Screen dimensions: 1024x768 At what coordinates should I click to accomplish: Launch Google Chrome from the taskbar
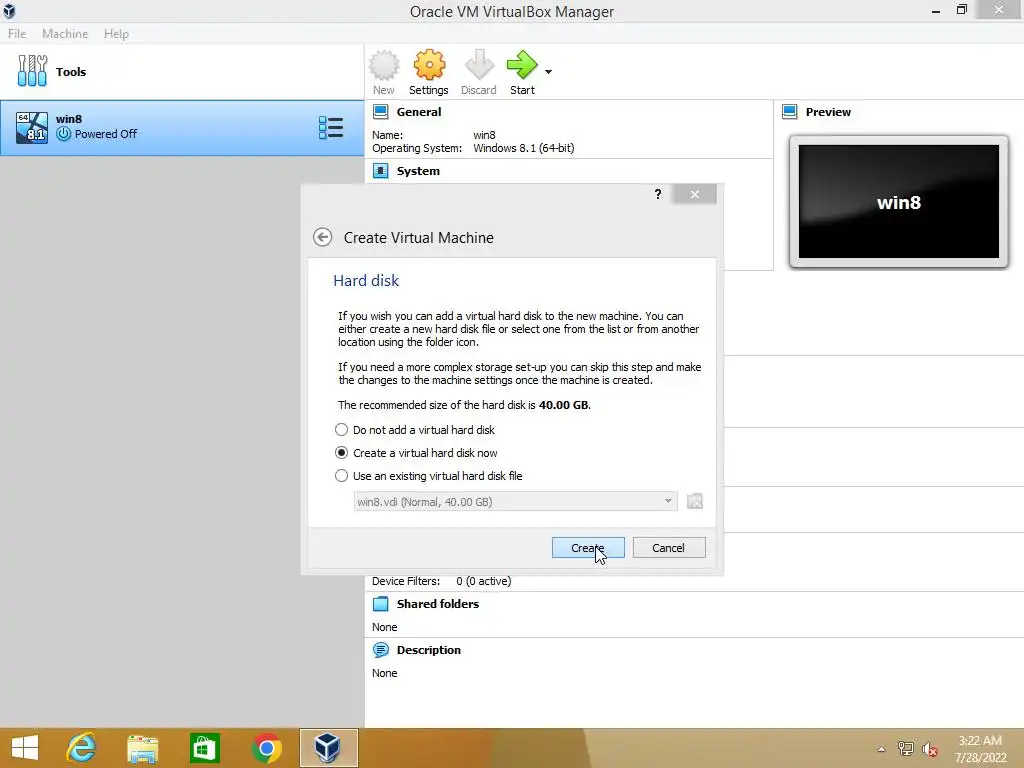tap(266, 748)
